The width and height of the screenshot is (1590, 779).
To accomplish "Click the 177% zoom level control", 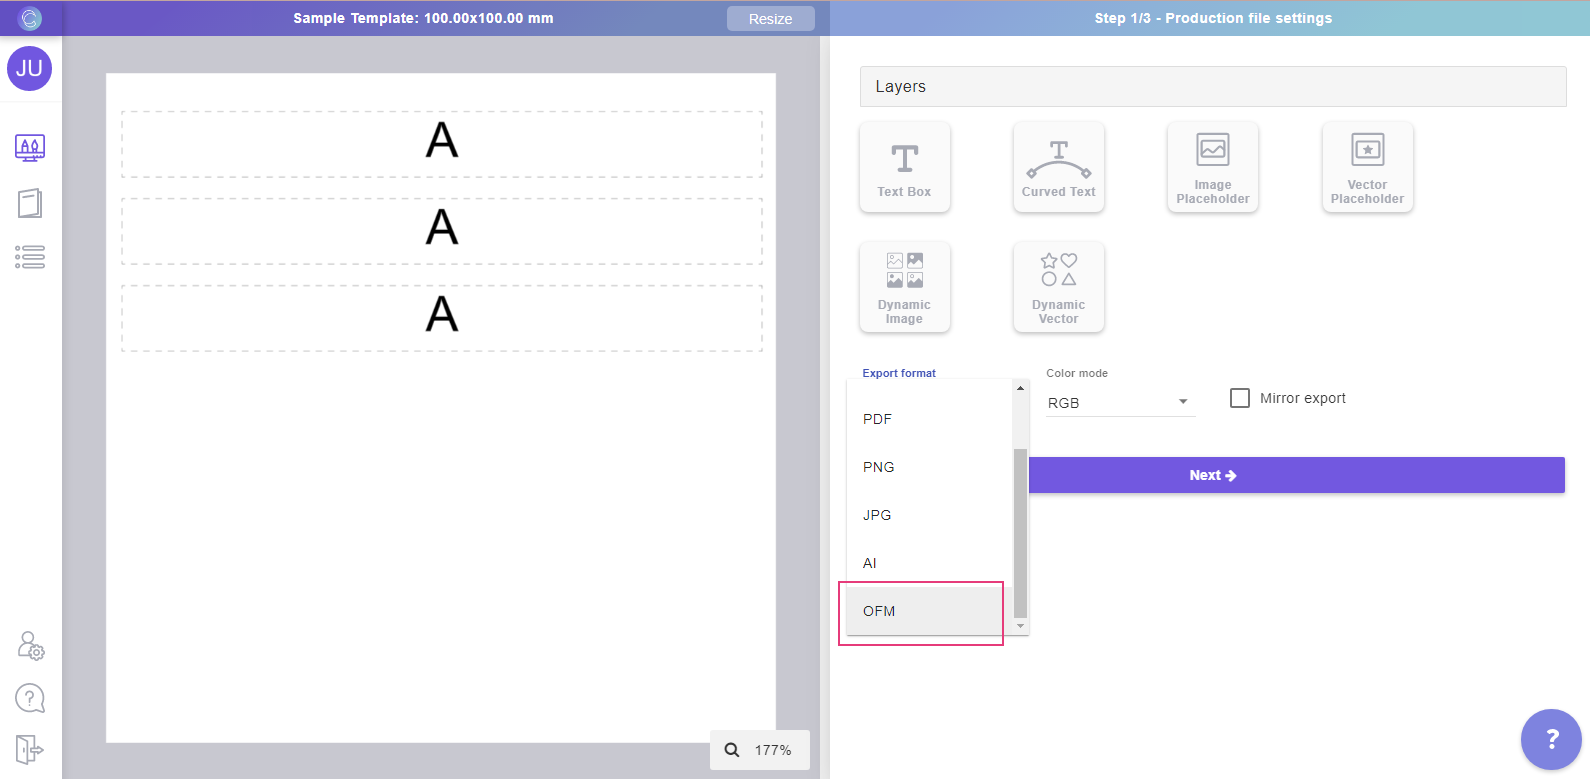I will [760, 750].
